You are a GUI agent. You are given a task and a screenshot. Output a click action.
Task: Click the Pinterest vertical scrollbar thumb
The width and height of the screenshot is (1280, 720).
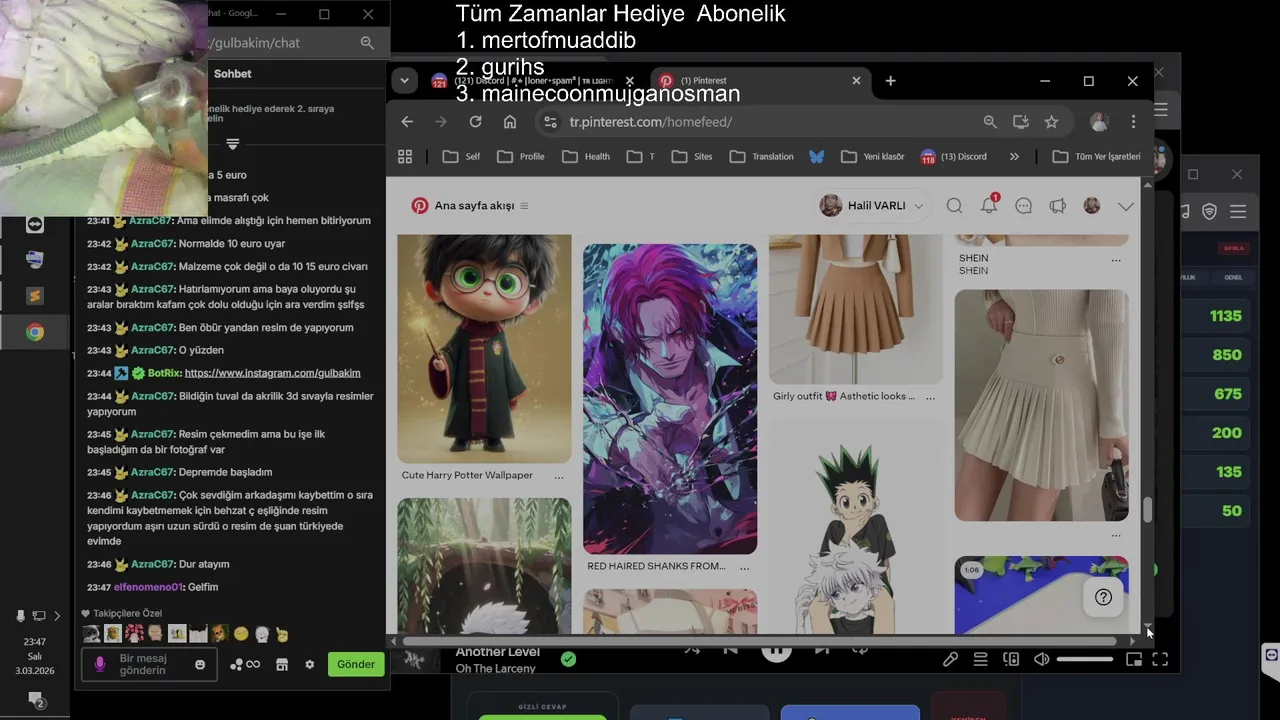[x=1147, y=509]
